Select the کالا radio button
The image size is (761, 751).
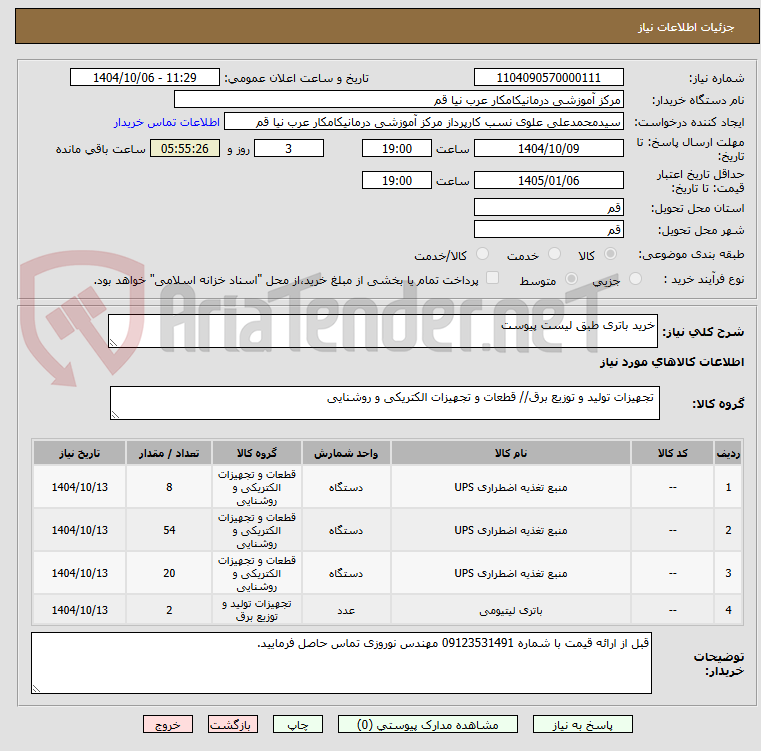(x=611, y=254)
